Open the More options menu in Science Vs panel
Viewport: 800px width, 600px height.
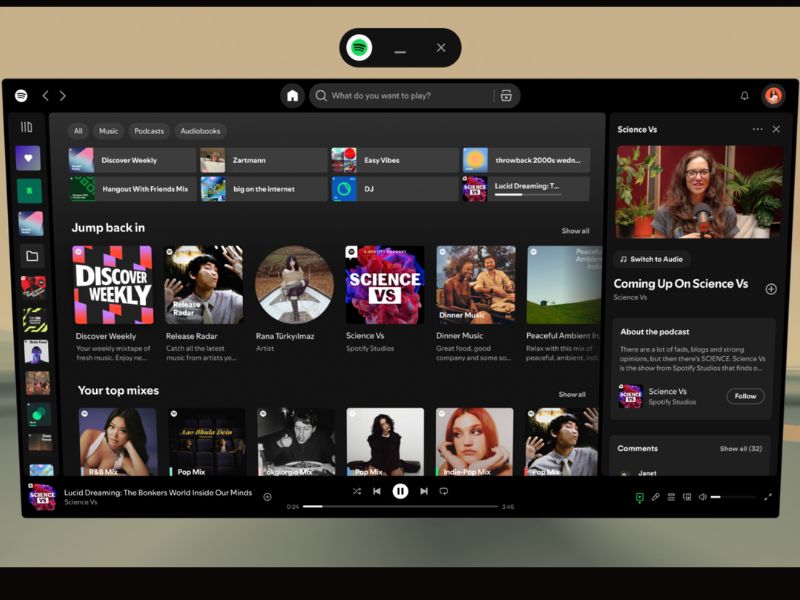click(758, 130)
